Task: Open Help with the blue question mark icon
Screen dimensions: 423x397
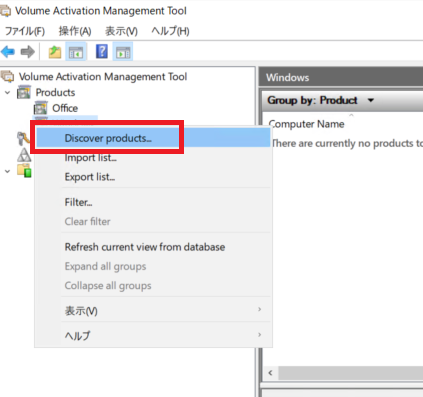Action: click(x=102, y=52)
